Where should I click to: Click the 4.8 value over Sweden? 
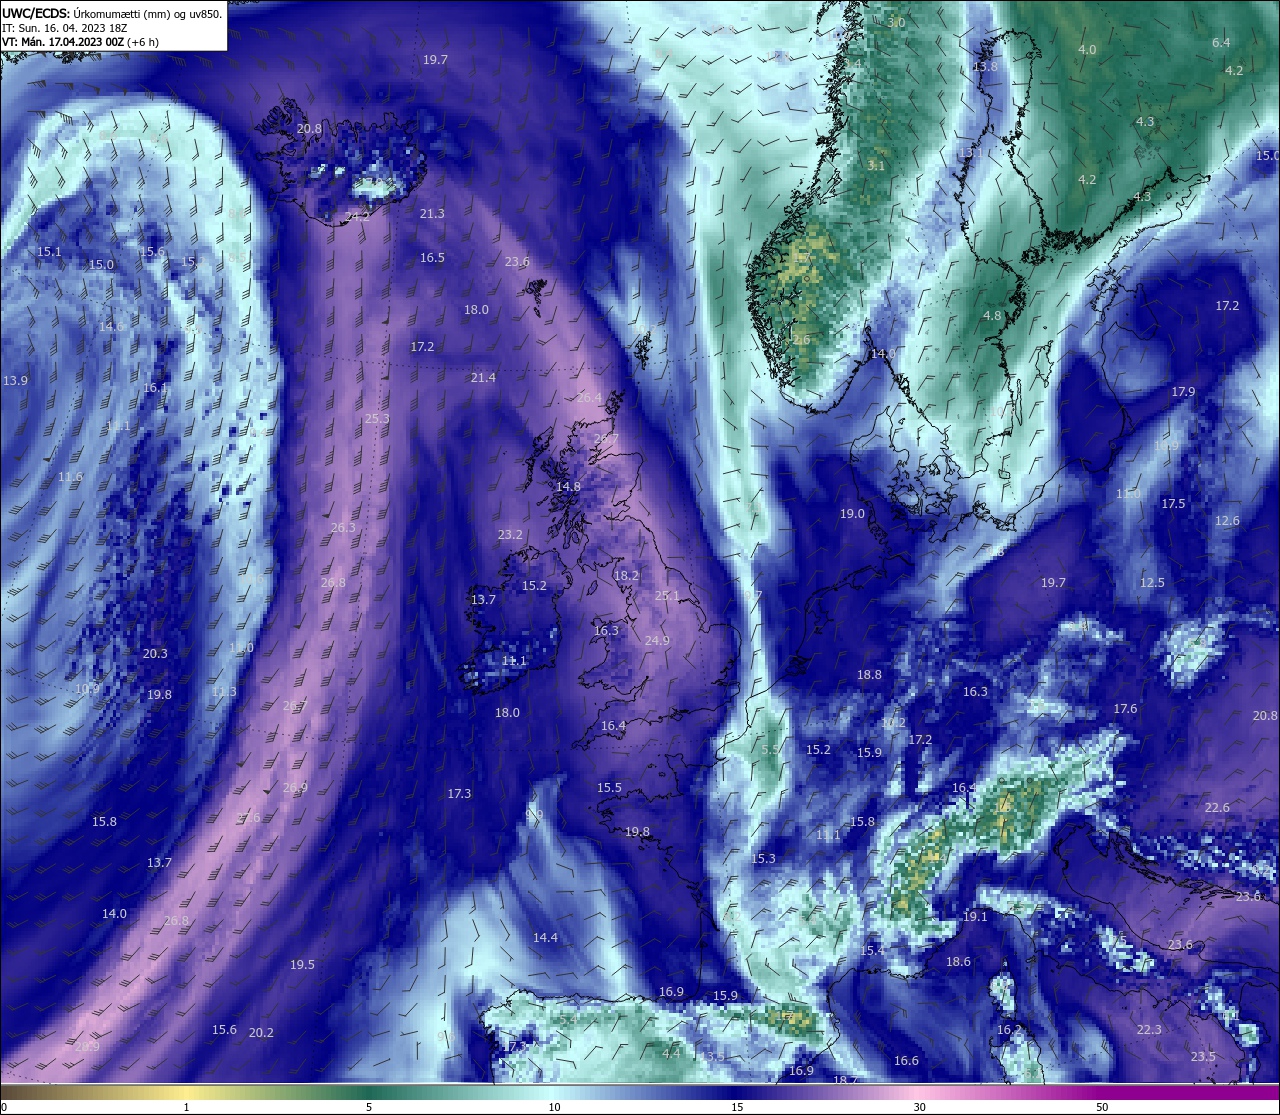[992, 316]
